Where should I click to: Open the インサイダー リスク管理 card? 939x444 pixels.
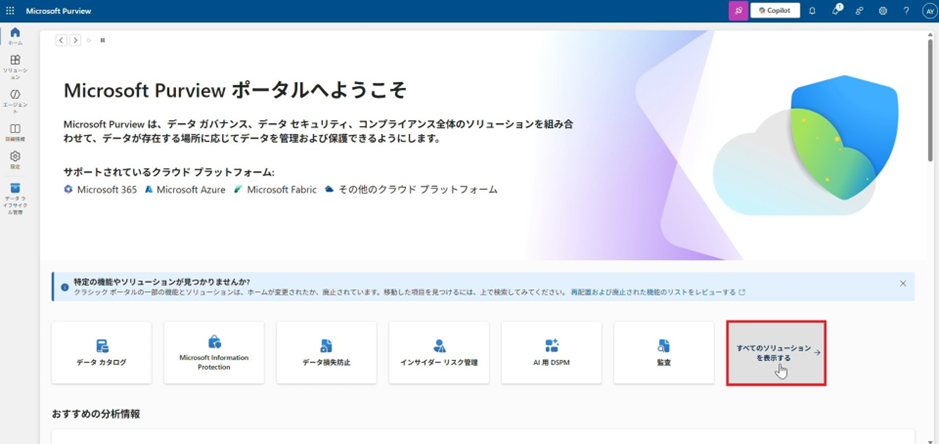click(439, 352)
